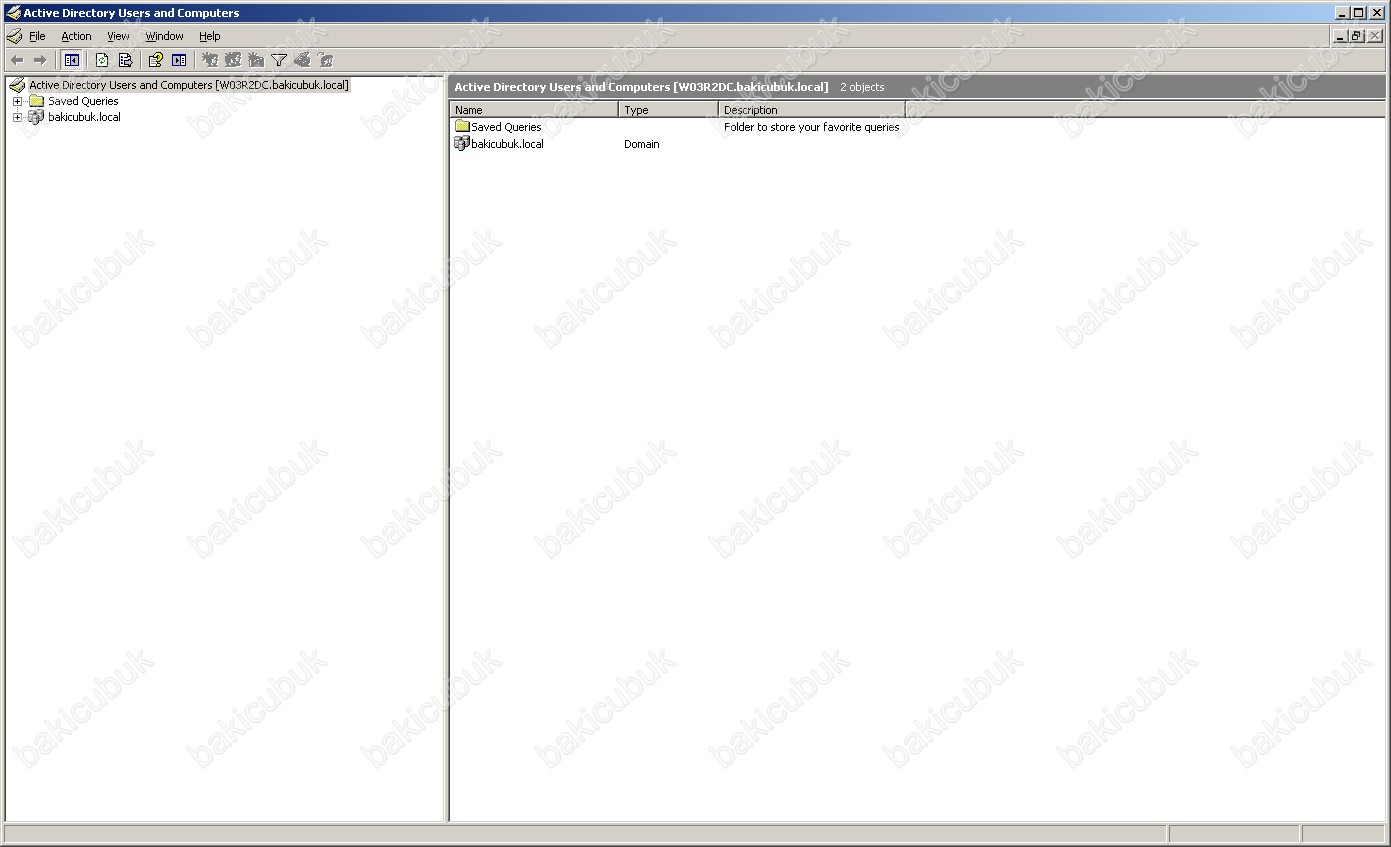1391x847 pixels.
Task: Click the Forward arrow in the toolbar
Action: tap(40, 60)
